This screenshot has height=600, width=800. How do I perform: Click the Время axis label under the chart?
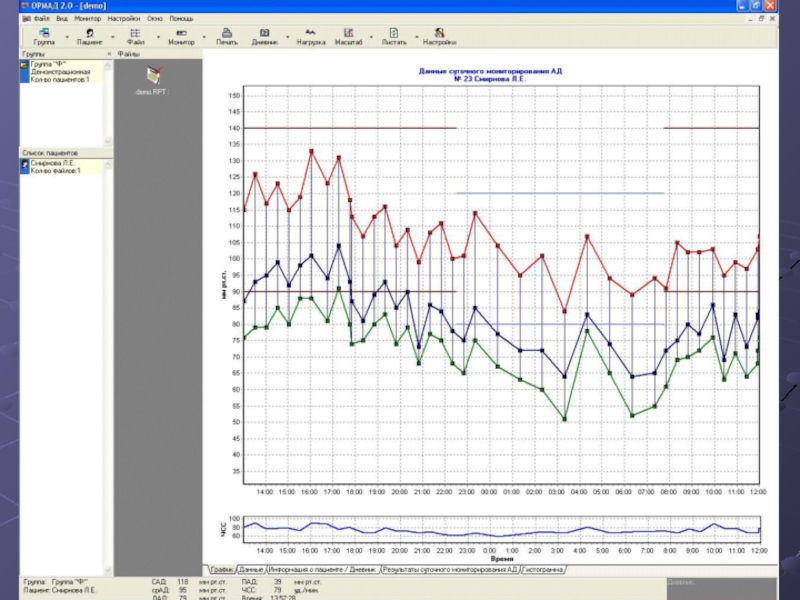tap(502, 559)
